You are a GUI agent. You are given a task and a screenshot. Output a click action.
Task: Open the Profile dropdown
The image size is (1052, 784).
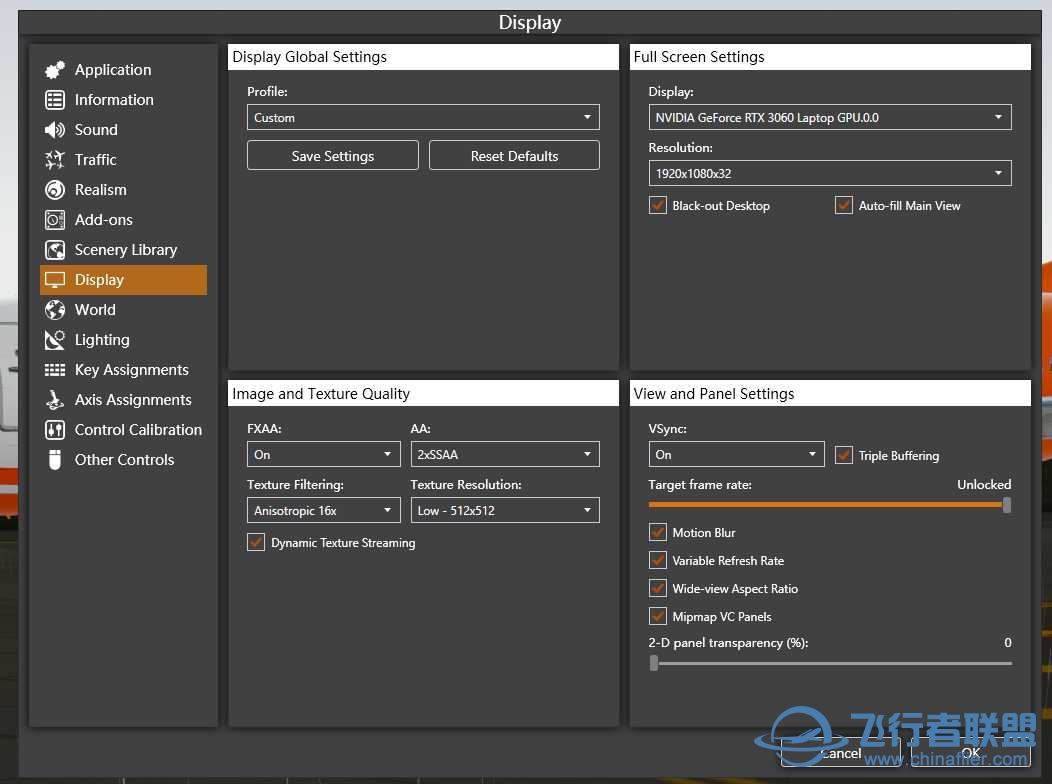pyautogui.click(x=423, y=118)
